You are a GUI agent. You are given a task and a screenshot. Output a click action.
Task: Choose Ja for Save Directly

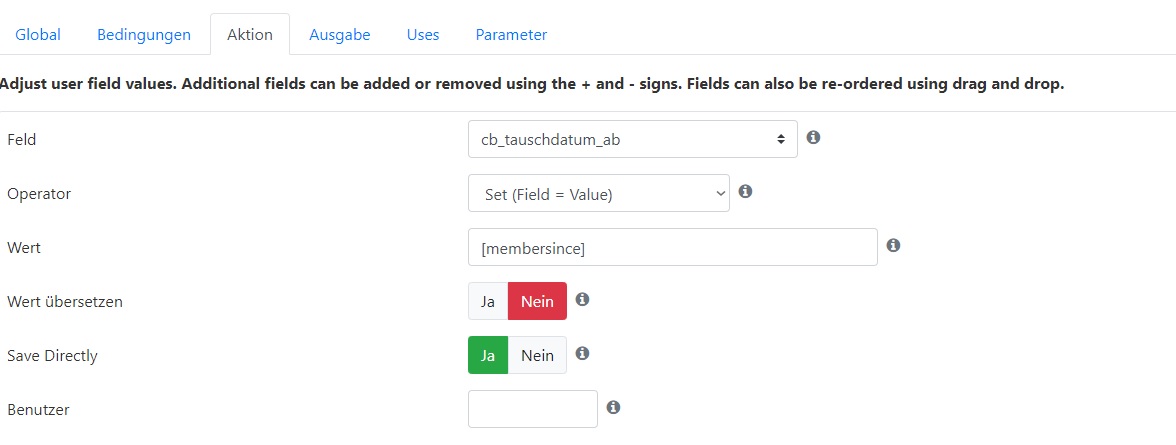[488, 355]
